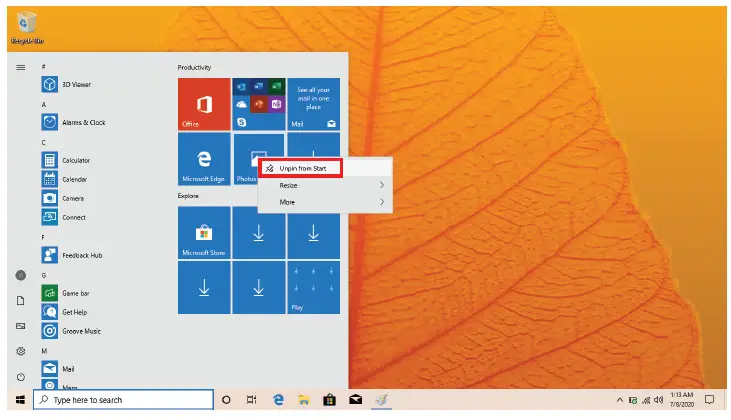This screenshot has height=420, width=731.
Task: Jump to letter G section header
Action: coord(44,275)
